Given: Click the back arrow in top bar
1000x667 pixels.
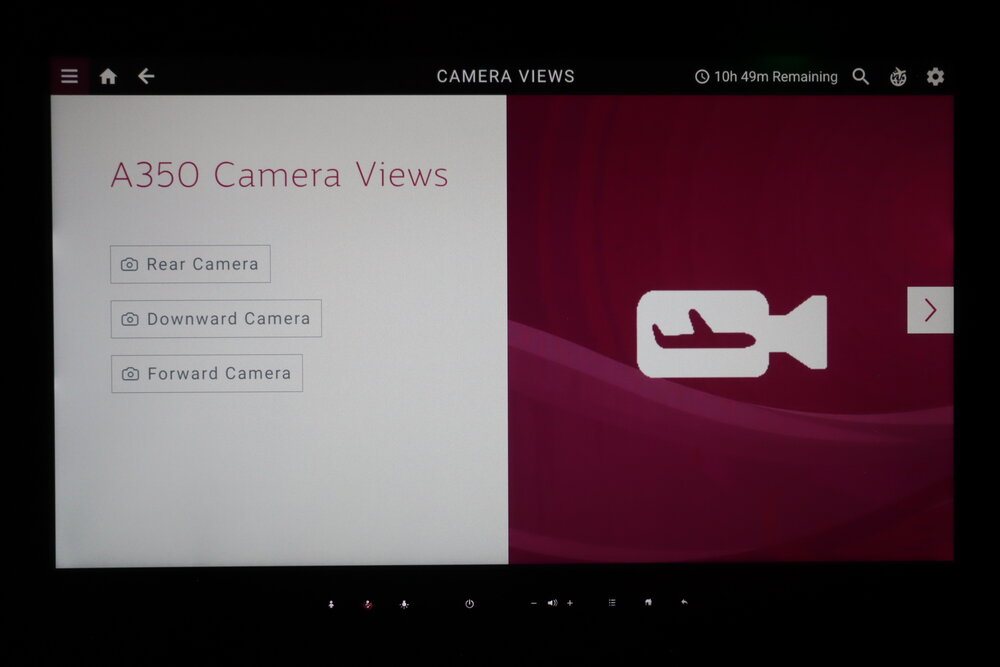Looking at the screenshot, I should (x=146, y=75).
